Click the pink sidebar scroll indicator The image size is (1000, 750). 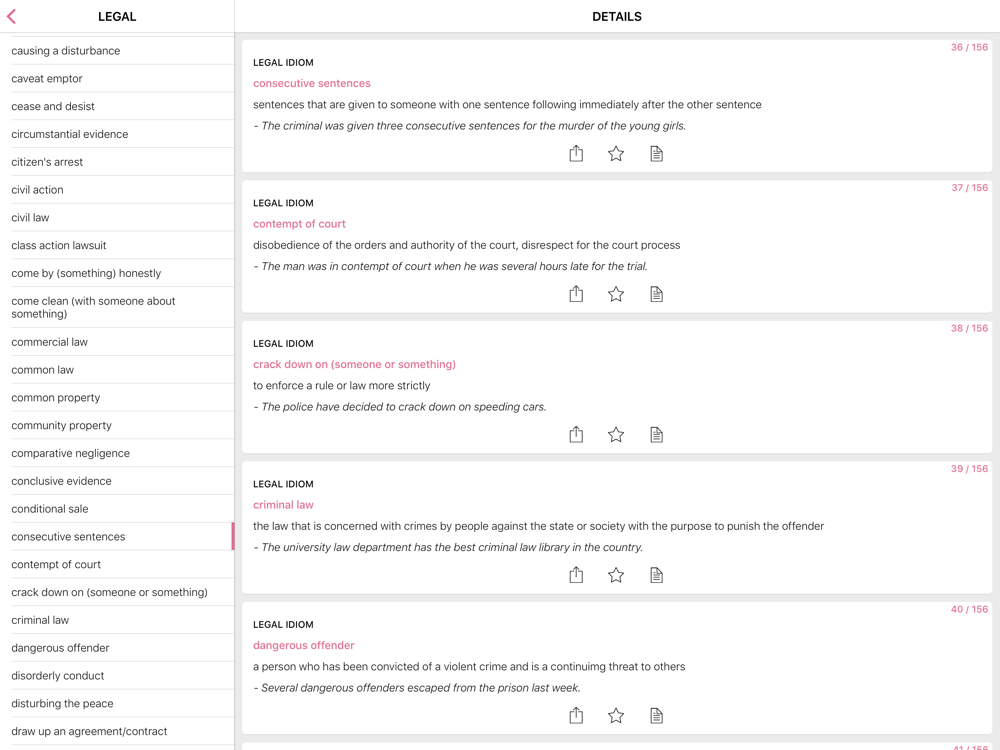click(x=233, y=536)
